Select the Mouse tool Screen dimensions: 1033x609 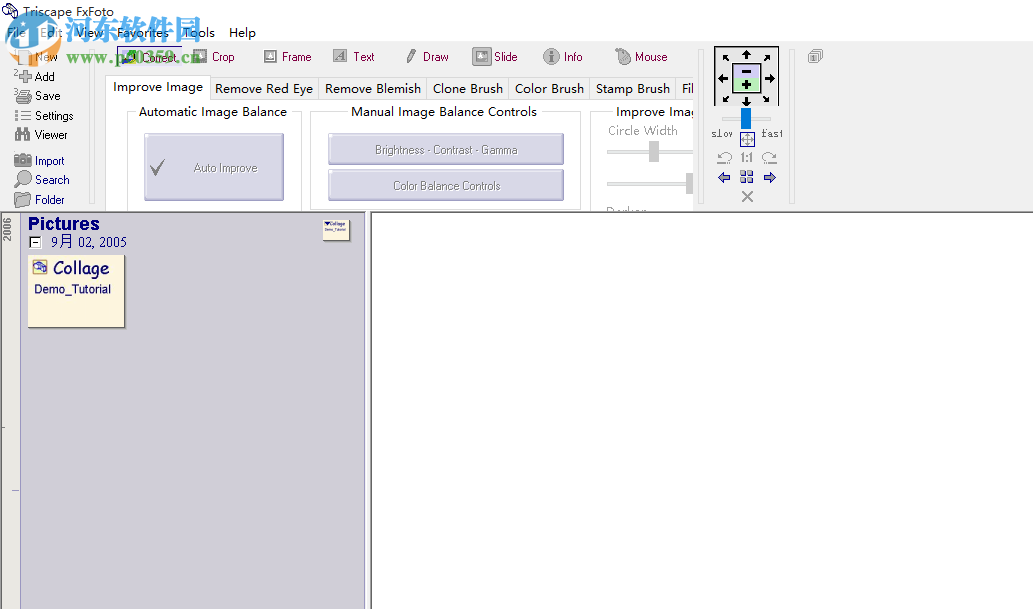(x=641, y=57)
